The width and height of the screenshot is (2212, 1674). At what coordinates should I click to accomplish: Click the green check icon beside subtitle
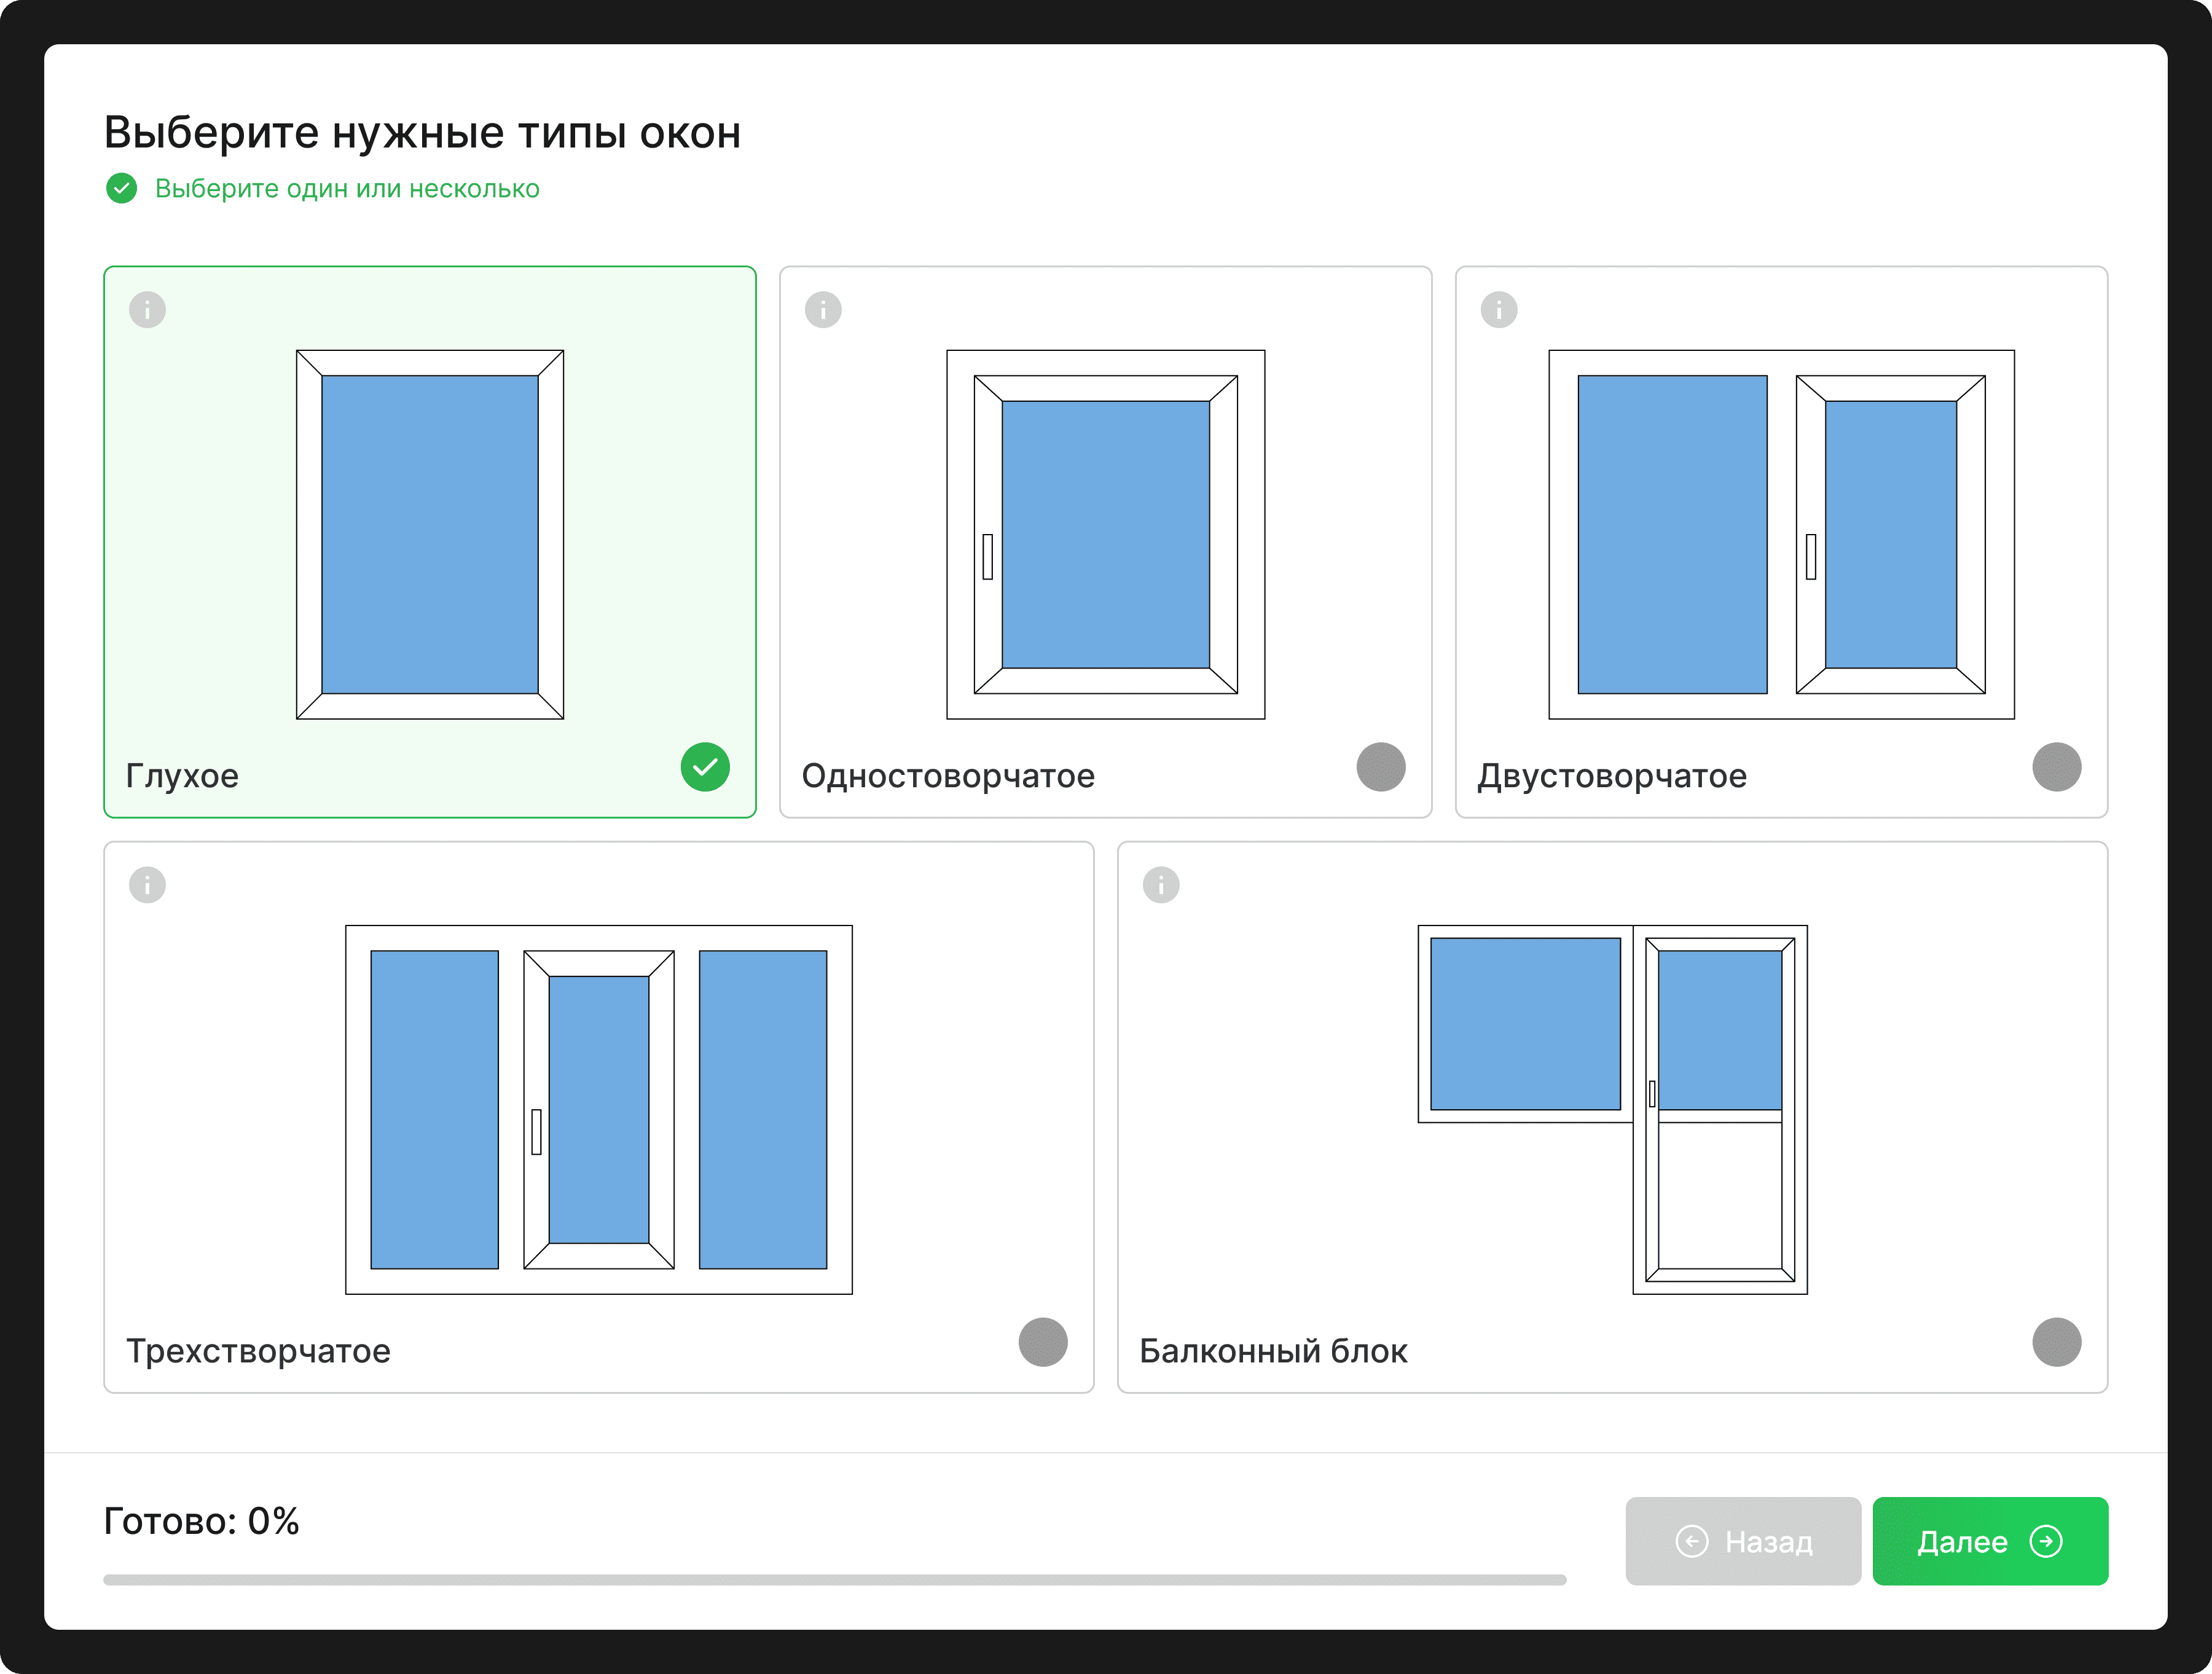pos(122,188)
